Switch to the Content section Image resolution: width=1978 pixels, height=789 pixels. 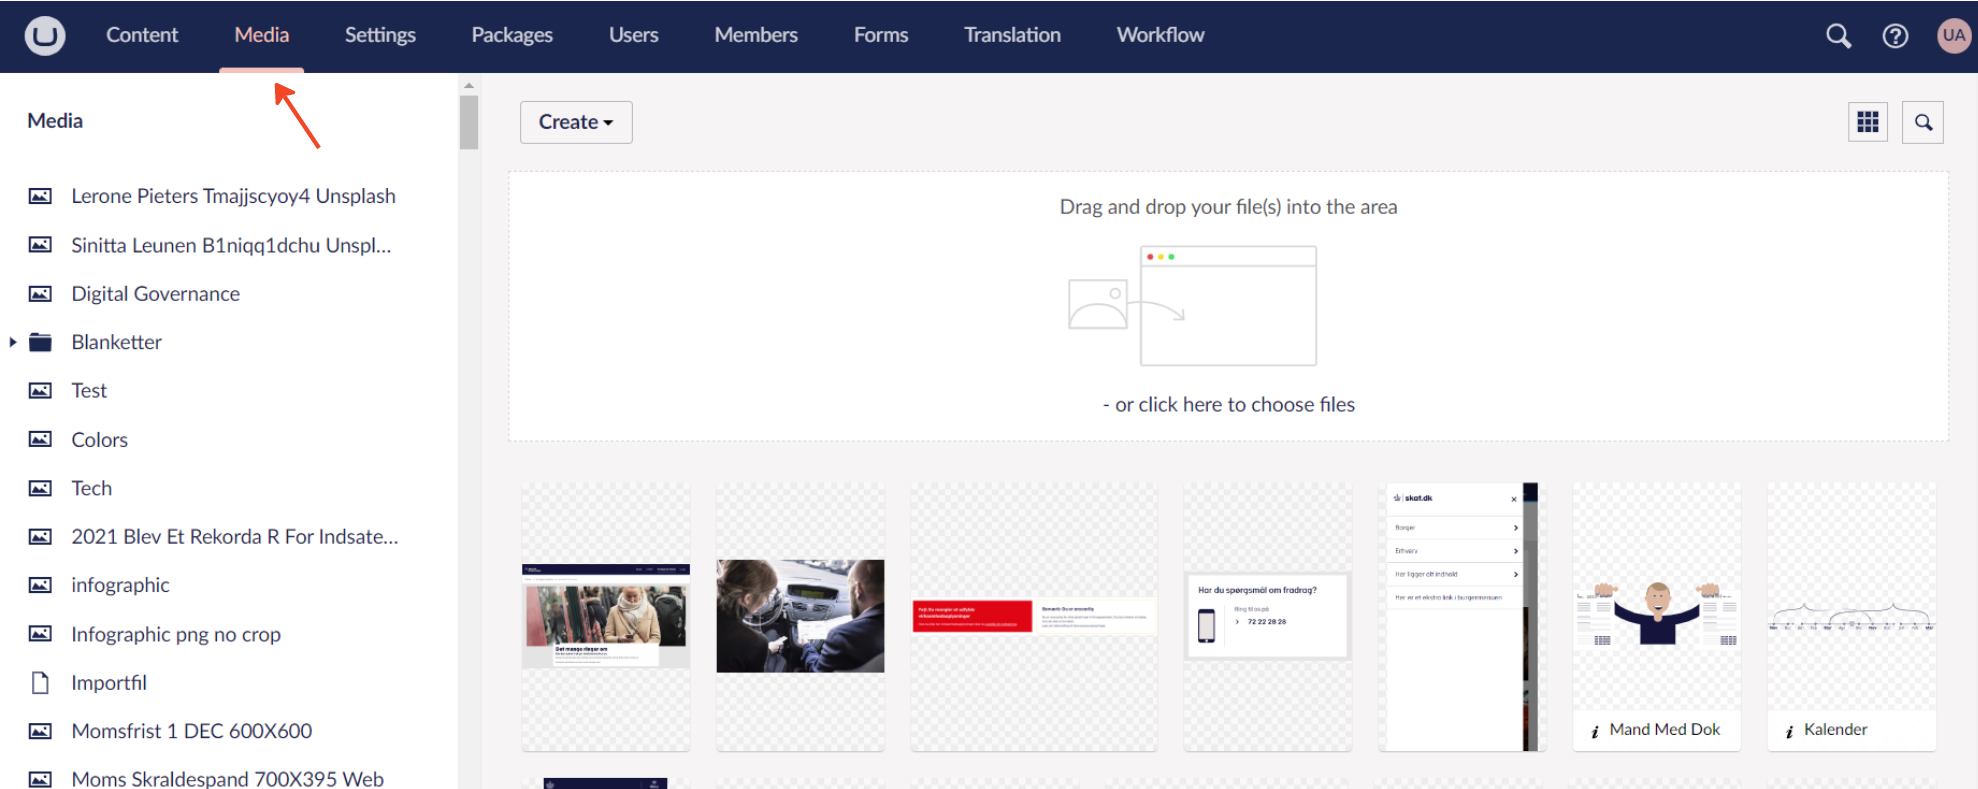tap(142, 35)
